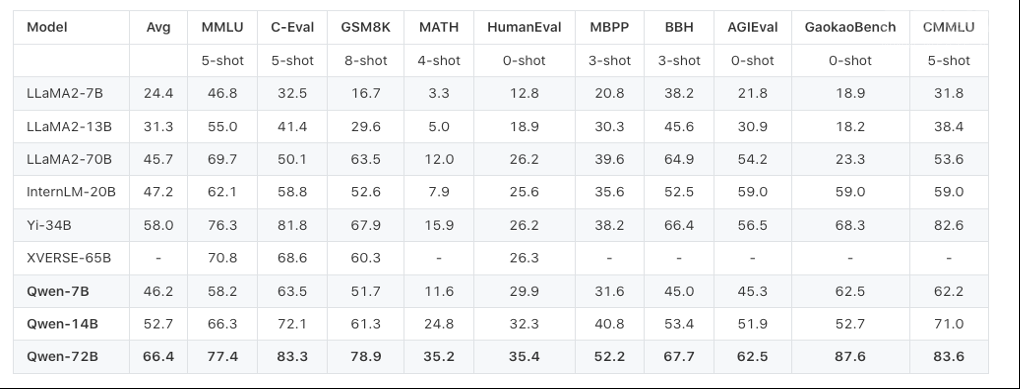1020x389 pixels.
Task: Select Yi-34B C-Eval score 81.8
Action: [292, 225]
